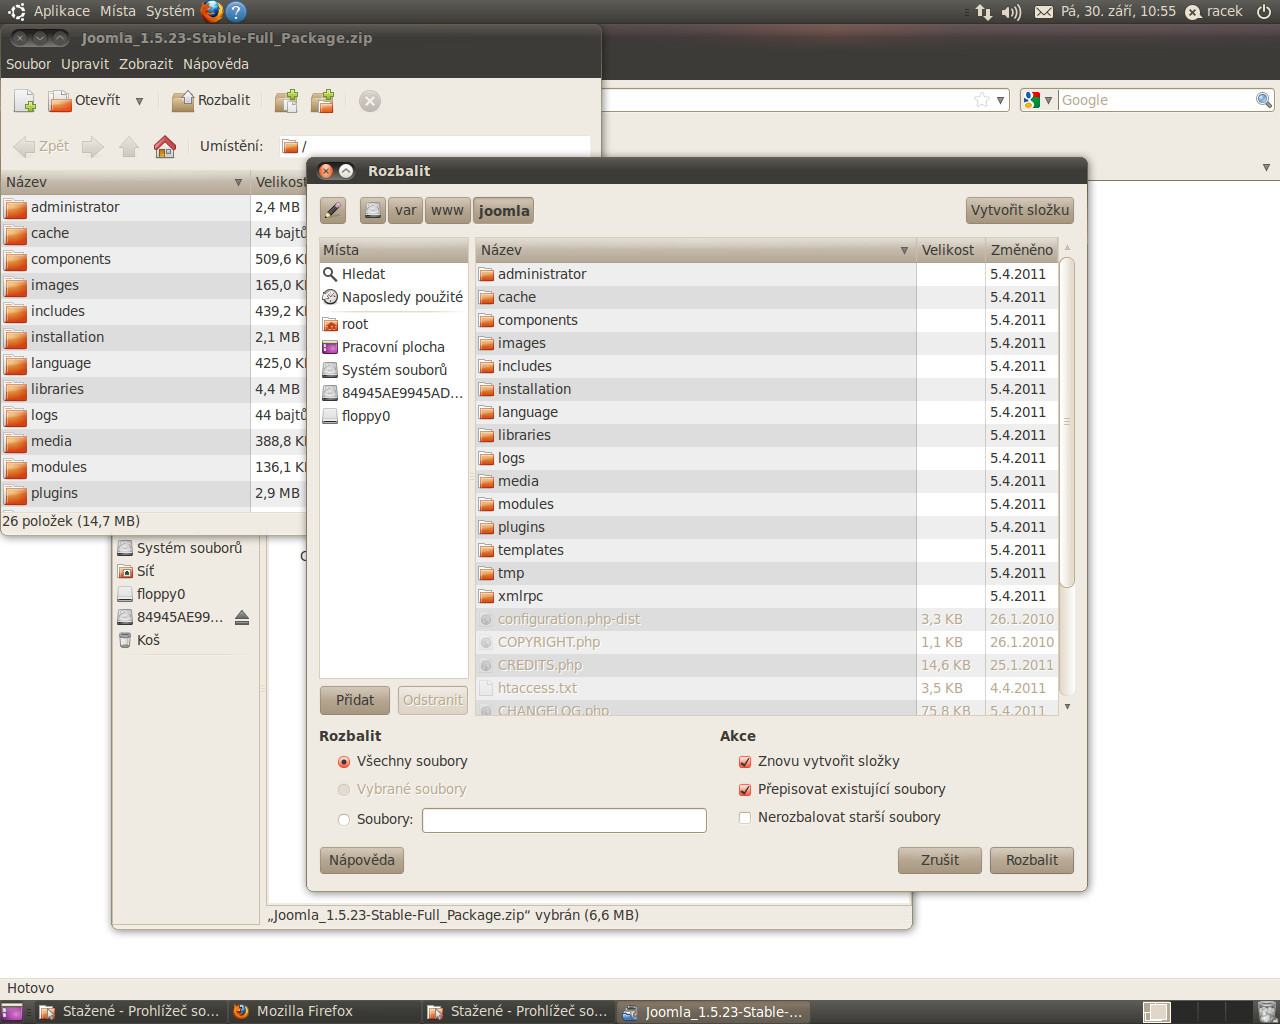This screenshot has width=1280, height=1024.
Task: Open the Google search engine dropdown
Action: [1038, 100]
